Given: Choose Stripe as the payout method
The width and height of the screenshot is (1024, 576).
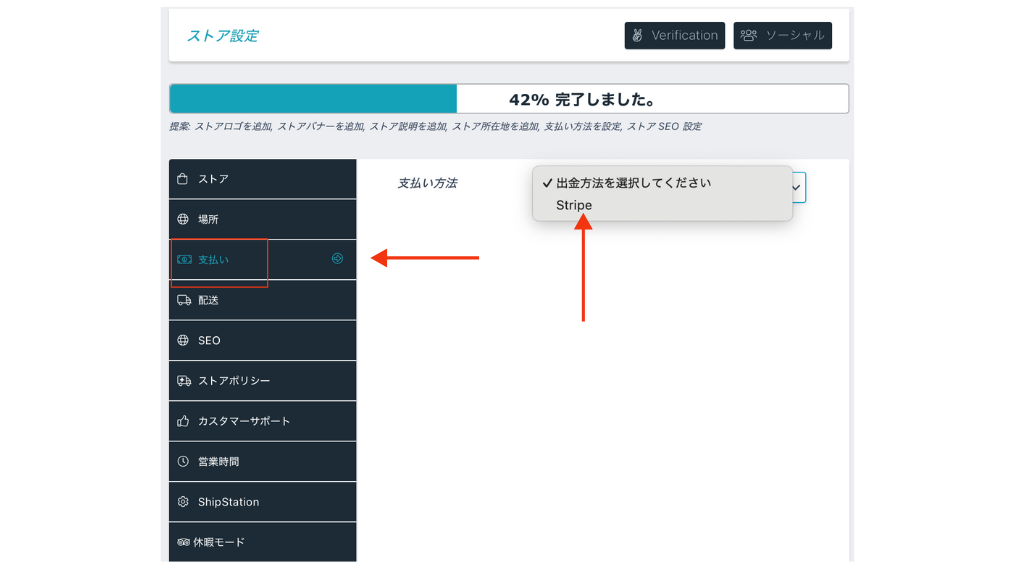Looking at the screenshot, I should (573, 205).
